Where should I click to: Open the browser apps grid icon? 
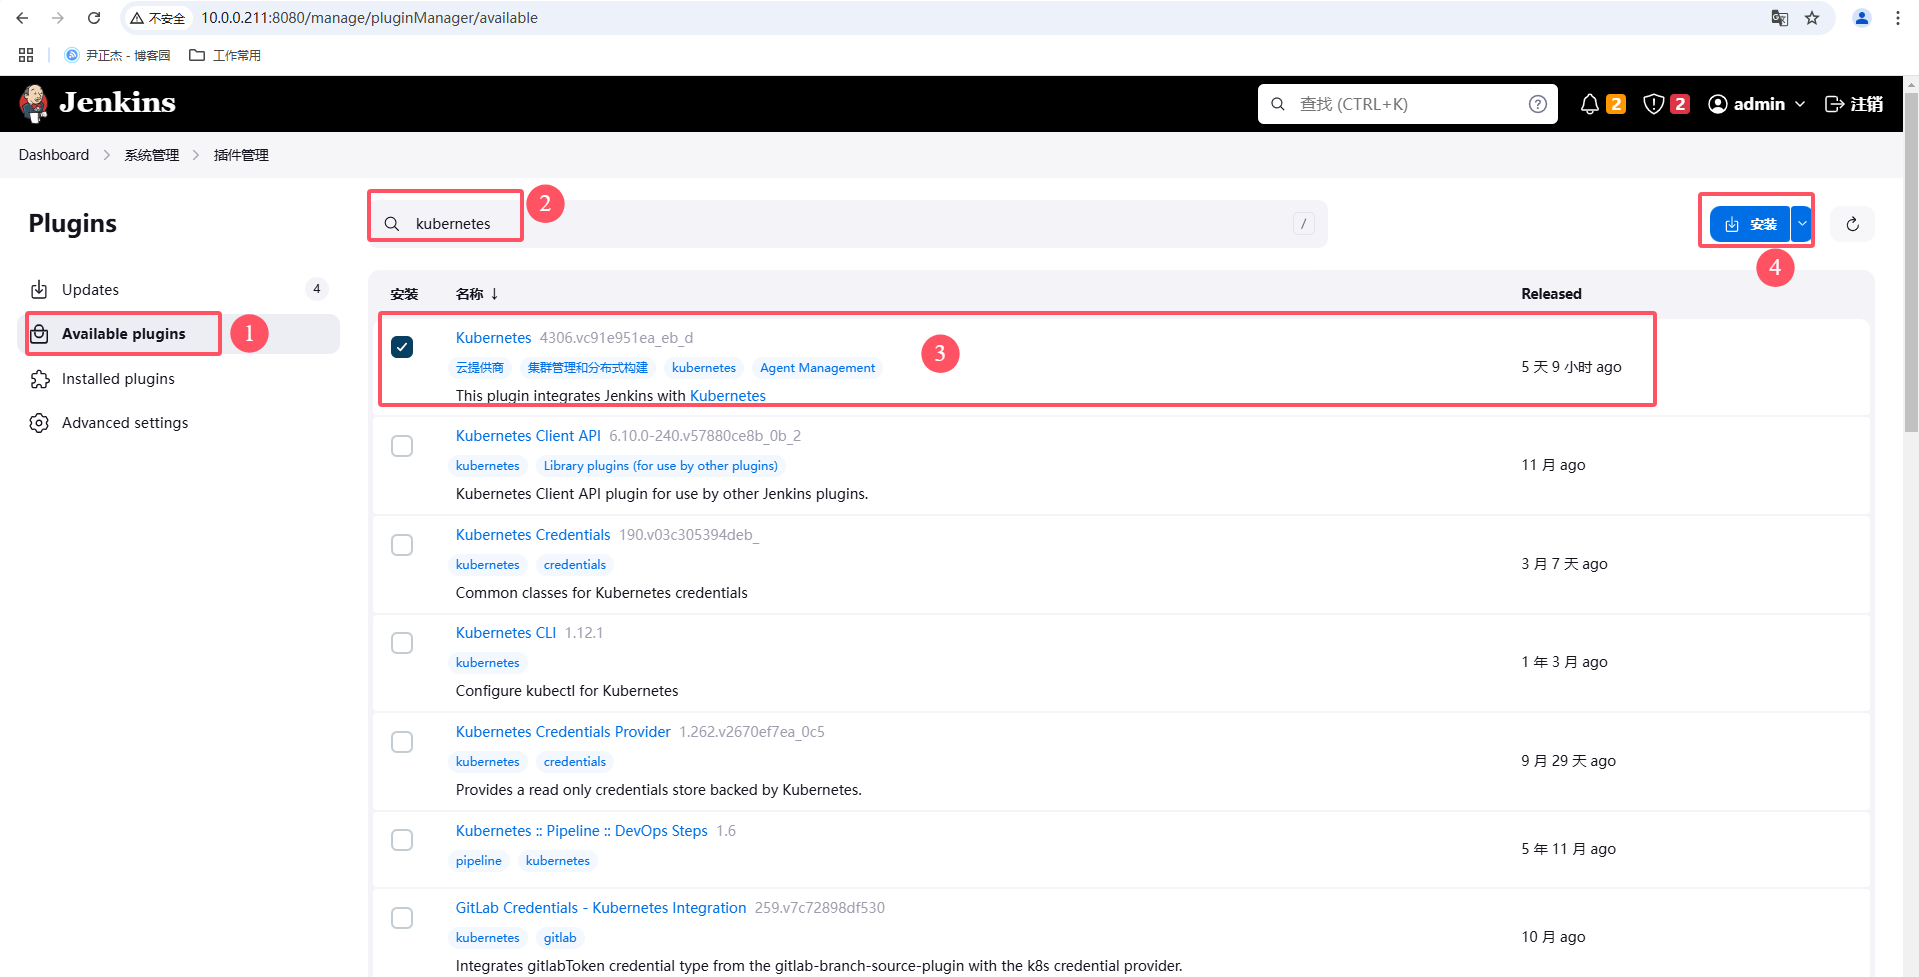click(26, 55)
